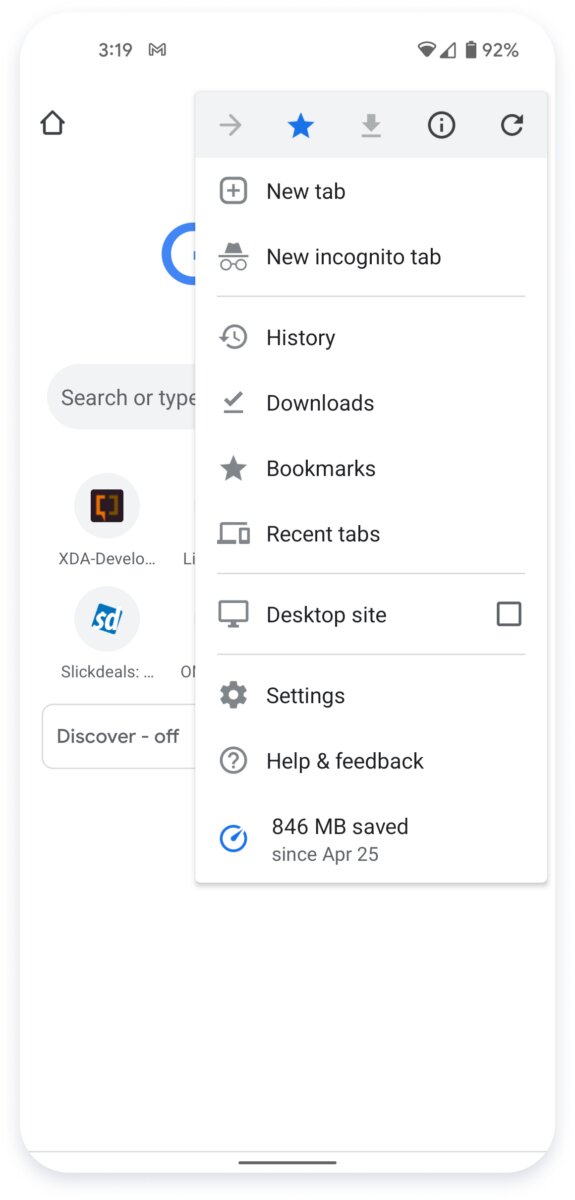Tap the home icon

52,123
